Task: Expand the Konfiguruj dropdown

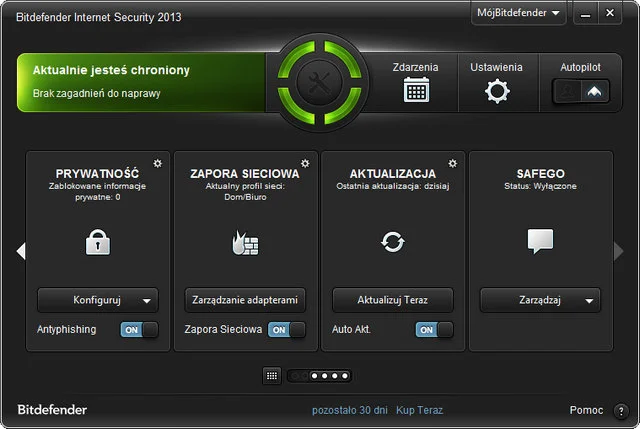Action: (98, 300)
